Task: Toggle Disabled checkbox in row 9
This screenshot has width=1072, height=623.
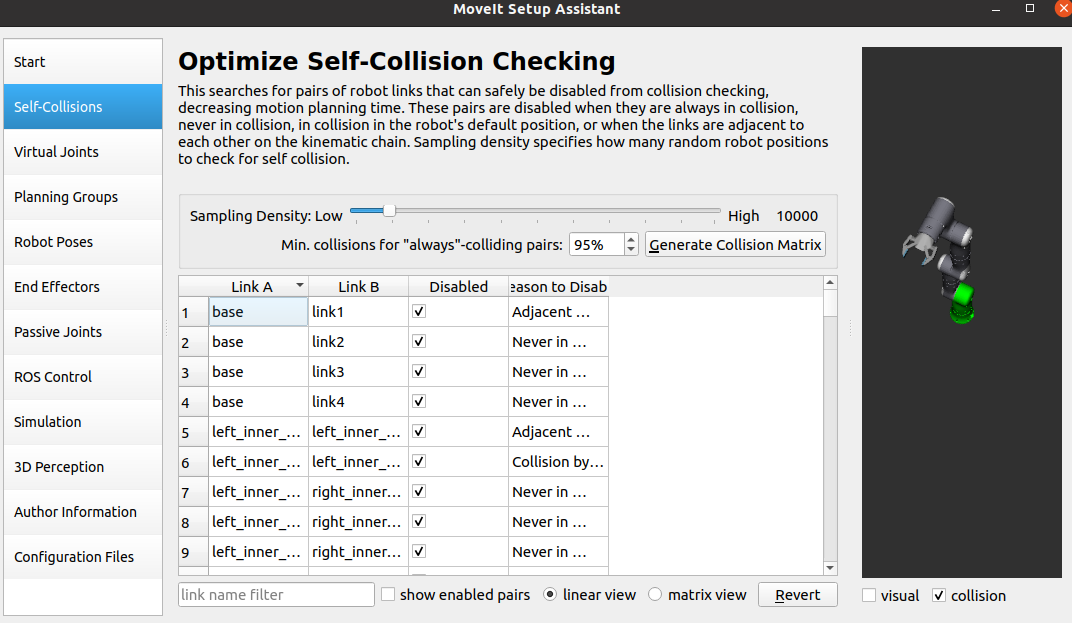Action: tap(419, 551)
